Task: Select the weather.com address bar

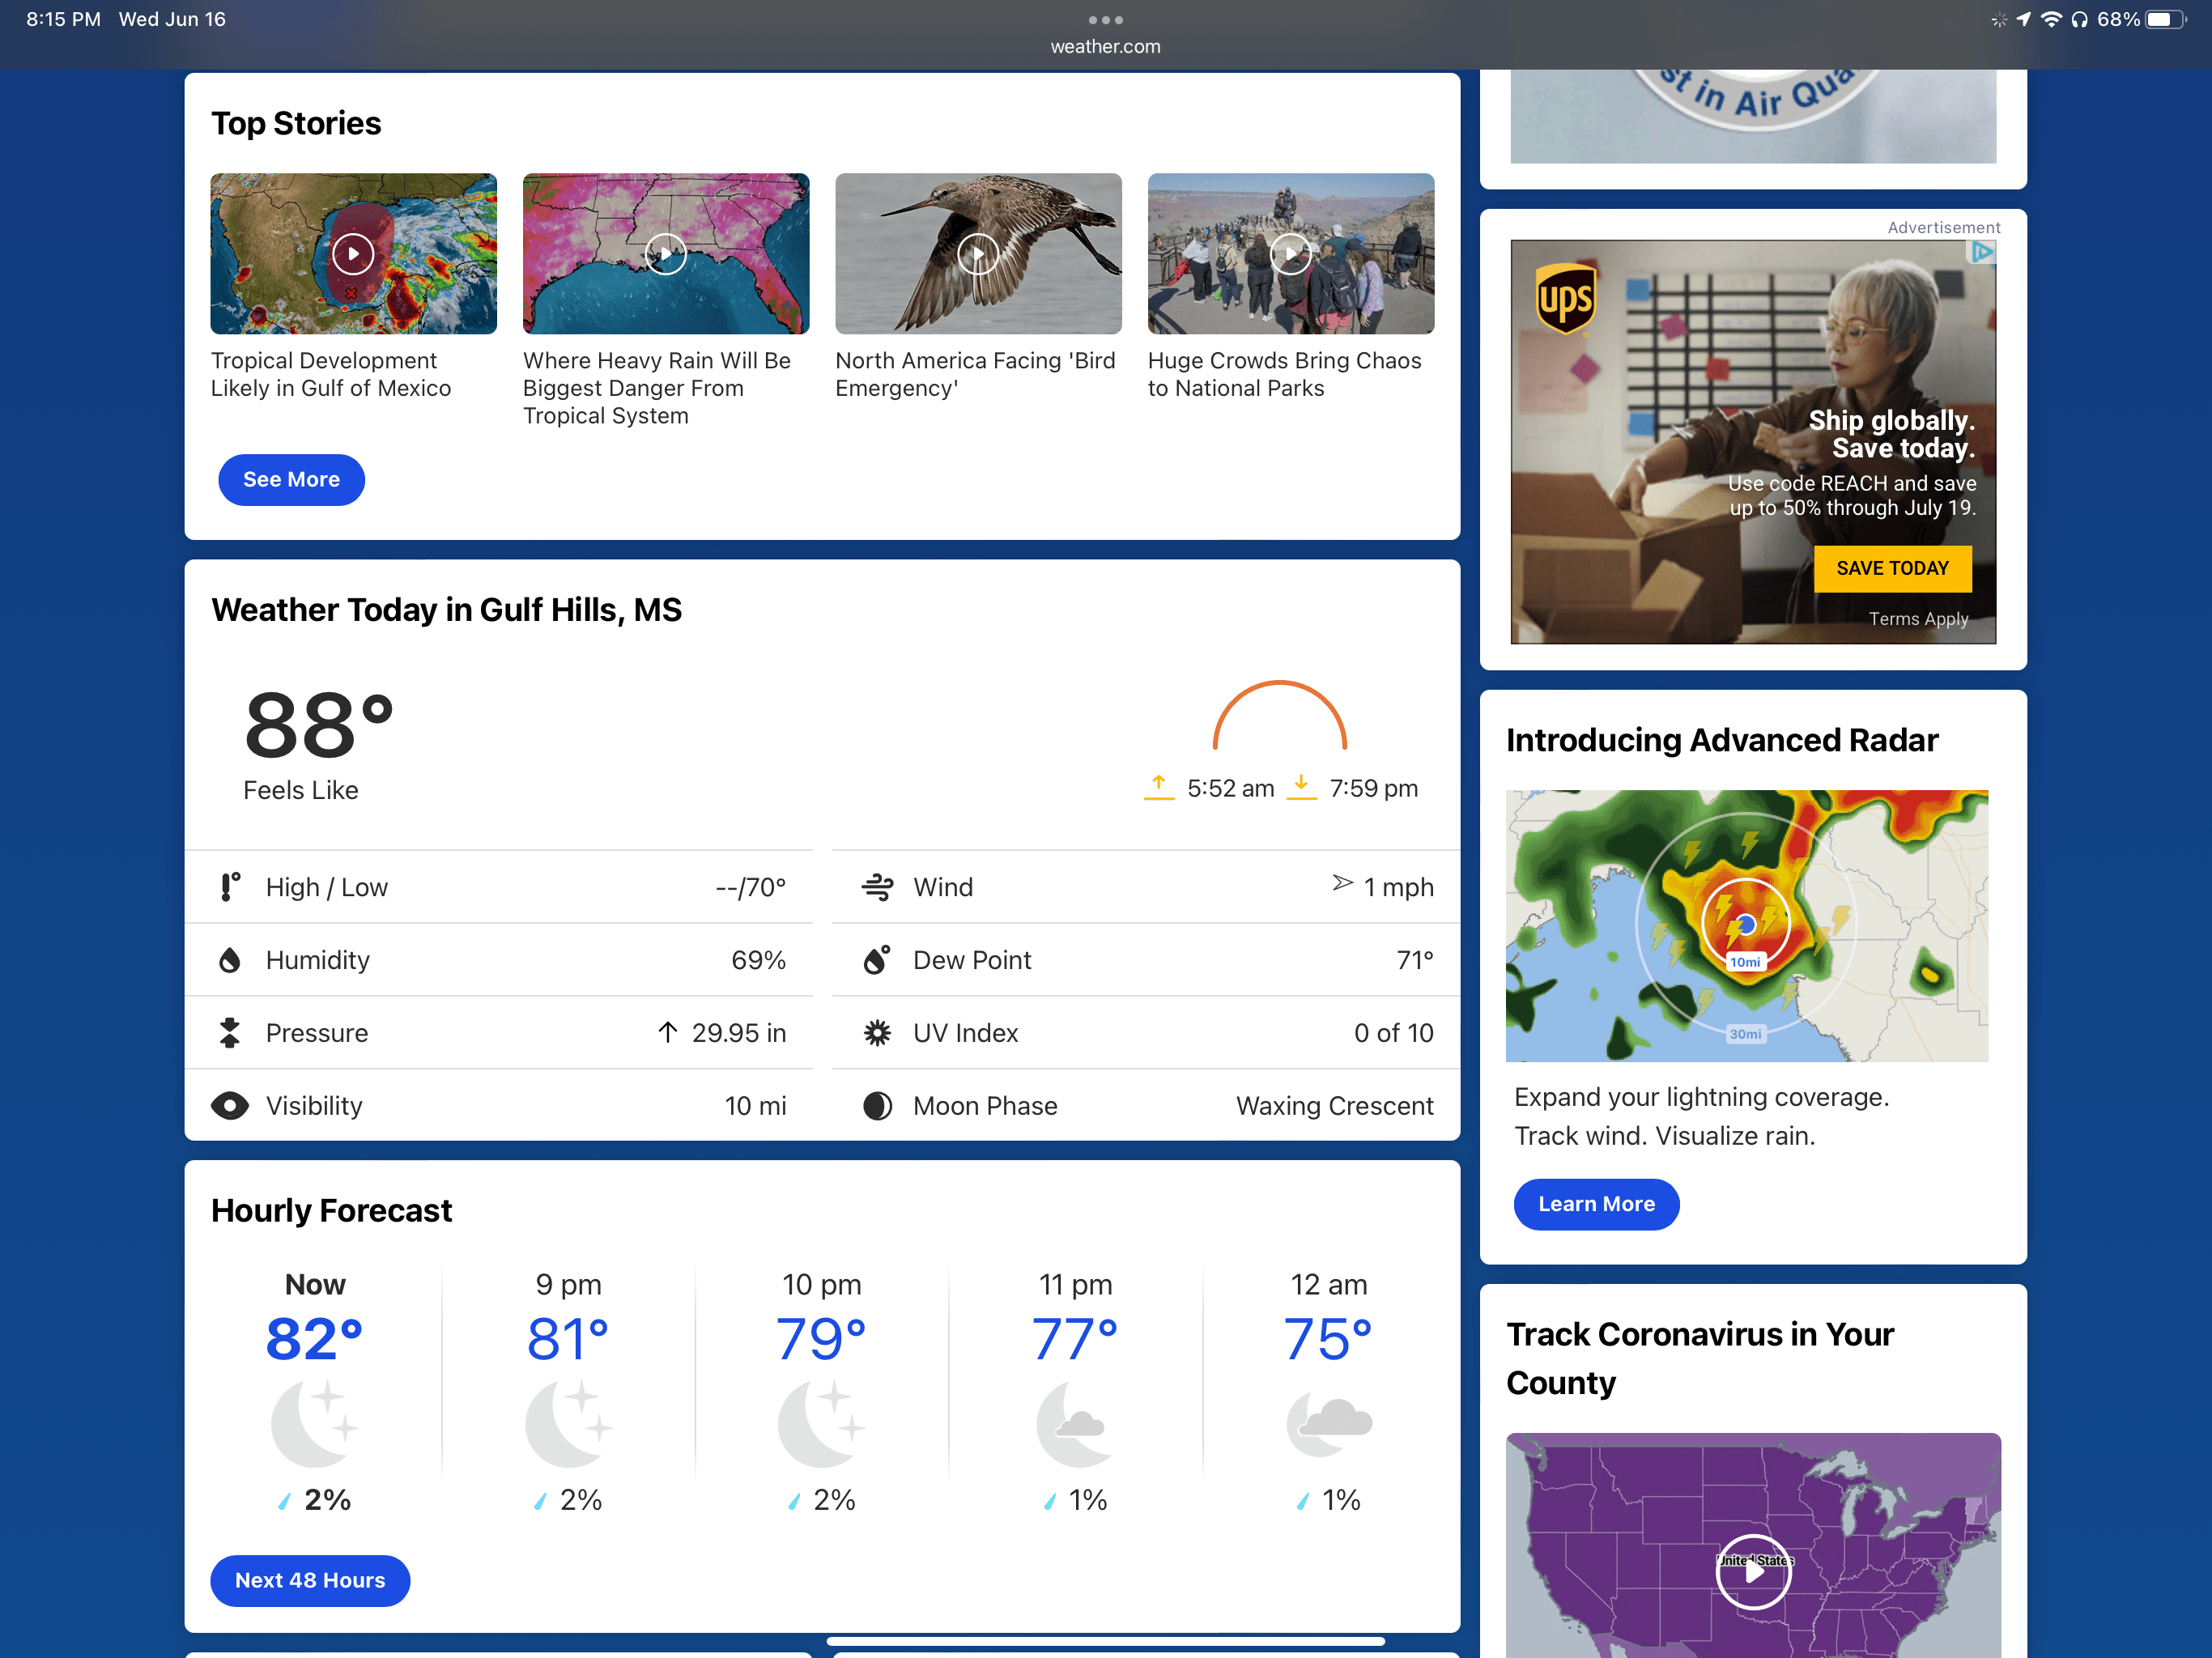Action: pos(1105,46)
